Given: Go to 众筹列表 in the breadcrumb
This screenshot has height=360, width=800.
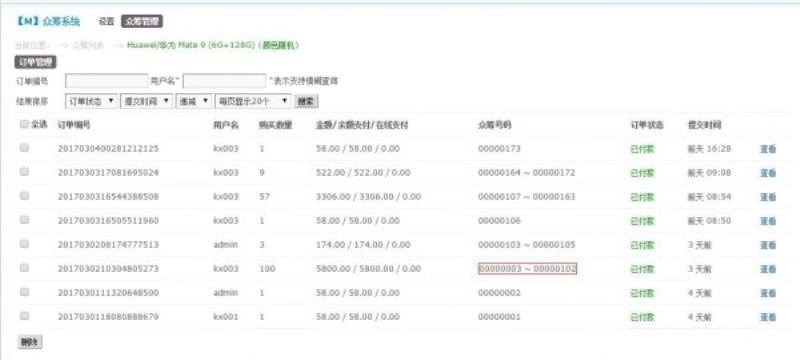Looking at the screenshot, I should click(x=88, y=45).
